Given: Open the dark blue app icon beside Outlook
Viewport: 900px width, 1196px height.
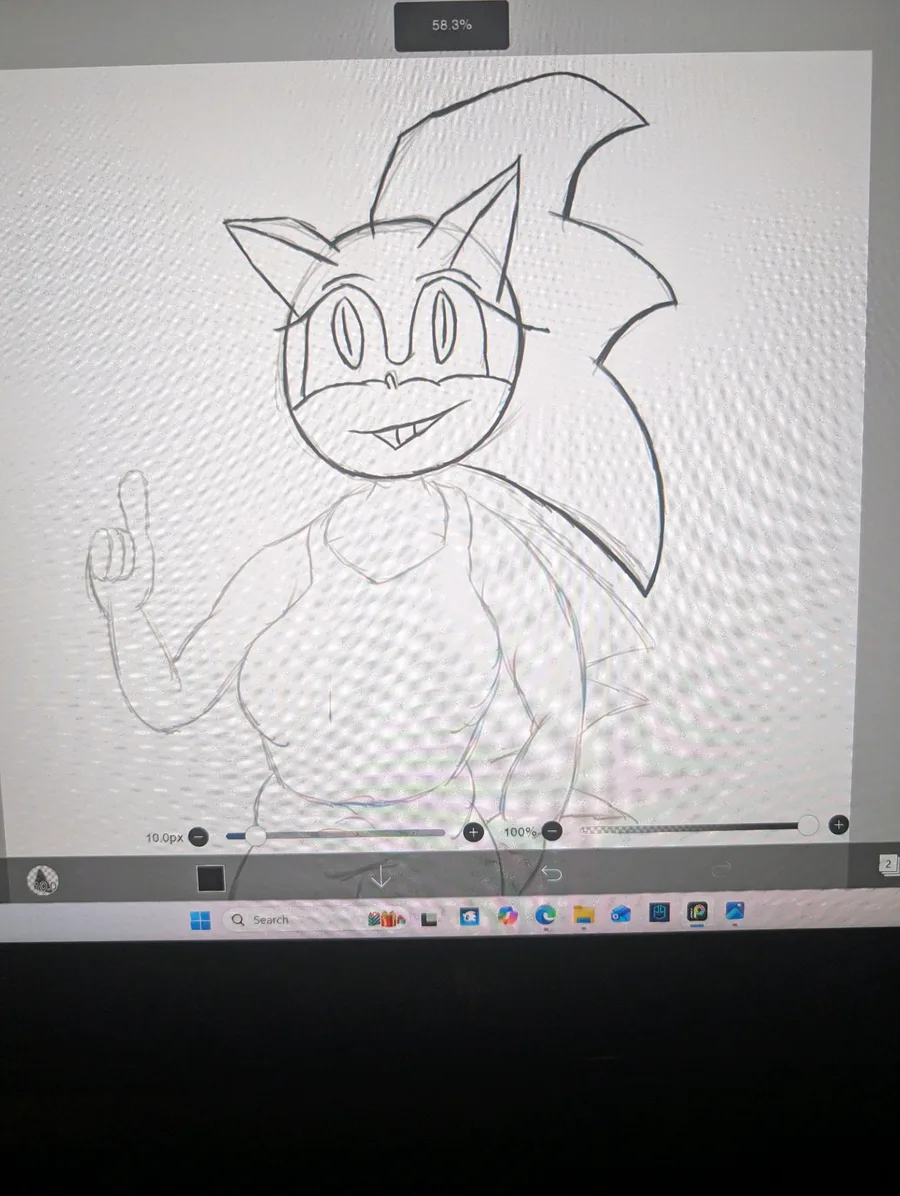Looking at the screenshot, I should pyautogui.click(x=659, y=912).
